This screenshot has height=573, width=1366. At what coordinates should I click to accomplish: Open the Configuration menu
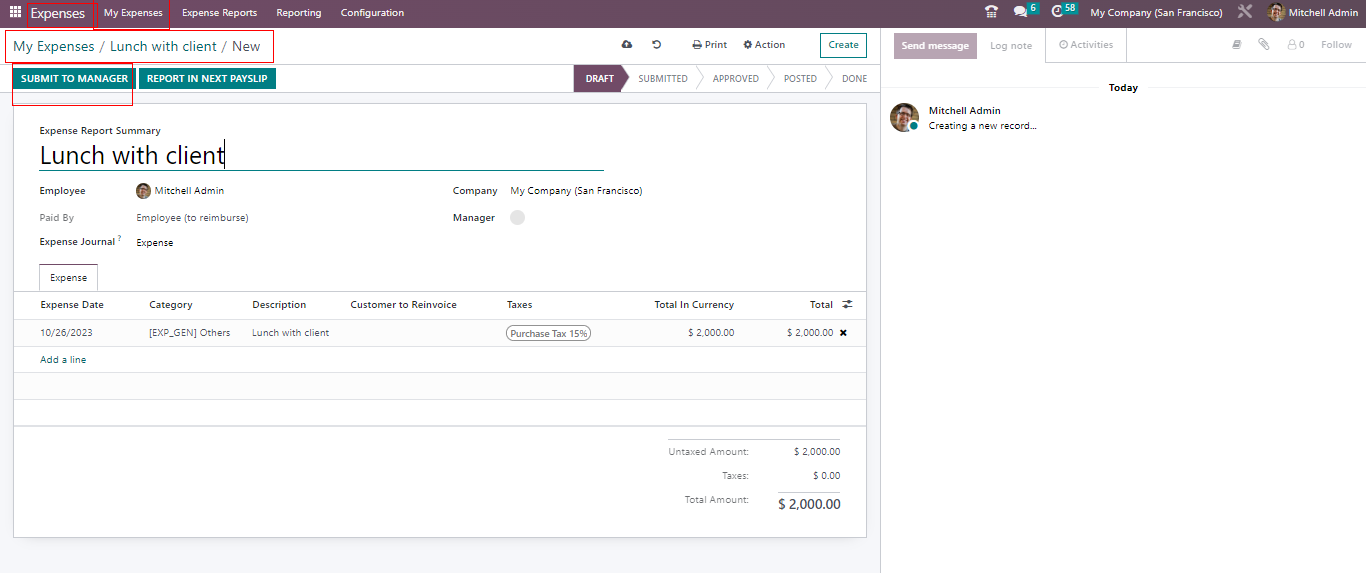pos(372,13)
